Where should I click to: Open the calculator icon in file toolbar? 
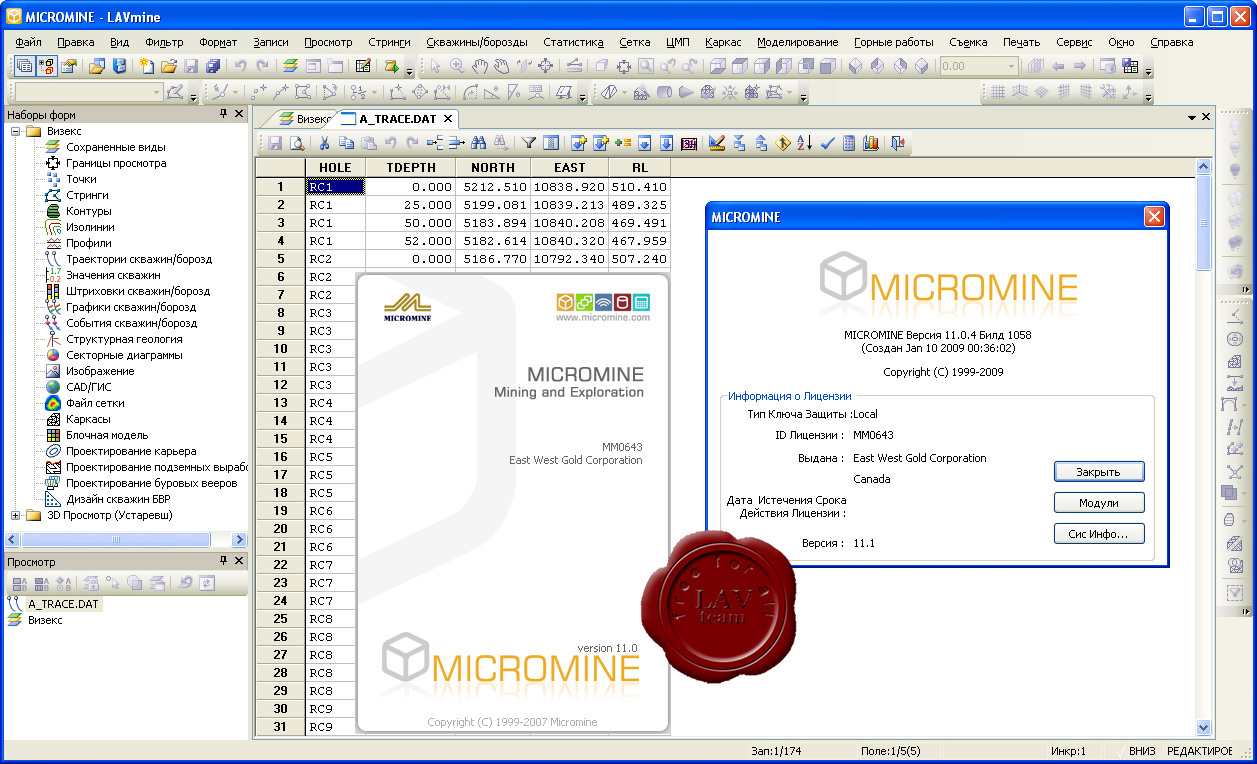(849, 143)
